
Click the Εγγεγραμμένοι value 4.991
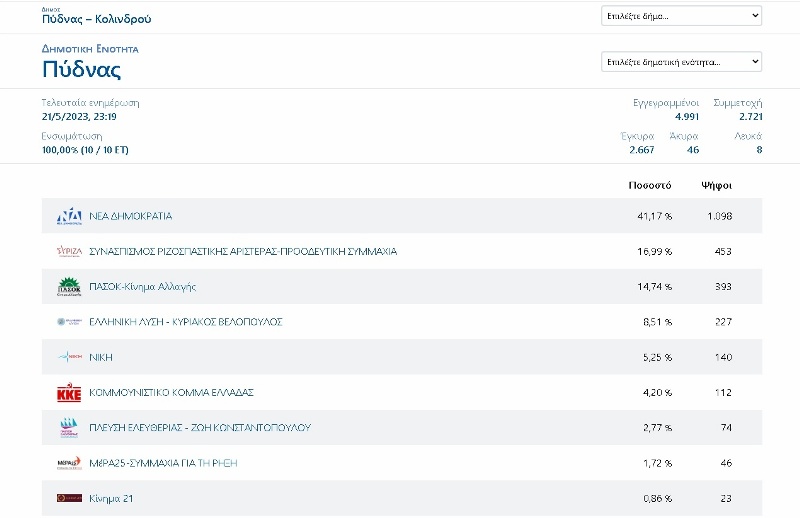[x=687, y=116]
